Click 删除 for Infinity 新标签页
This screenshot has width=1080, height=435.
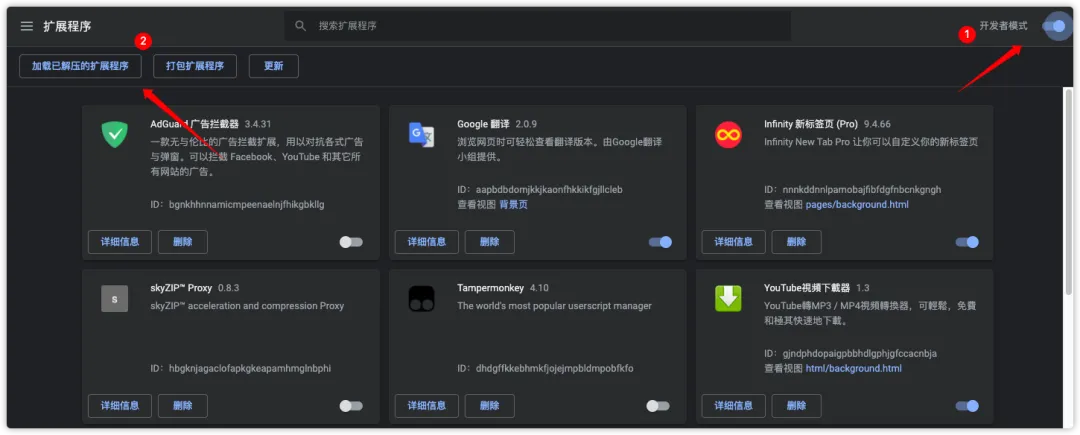(x=796, y=242)
